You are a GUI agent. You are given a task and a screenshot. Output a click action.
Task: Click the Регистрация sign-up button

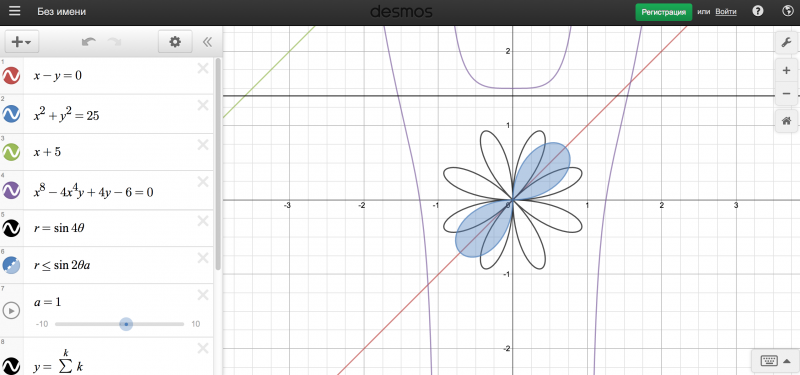point(663,12)
